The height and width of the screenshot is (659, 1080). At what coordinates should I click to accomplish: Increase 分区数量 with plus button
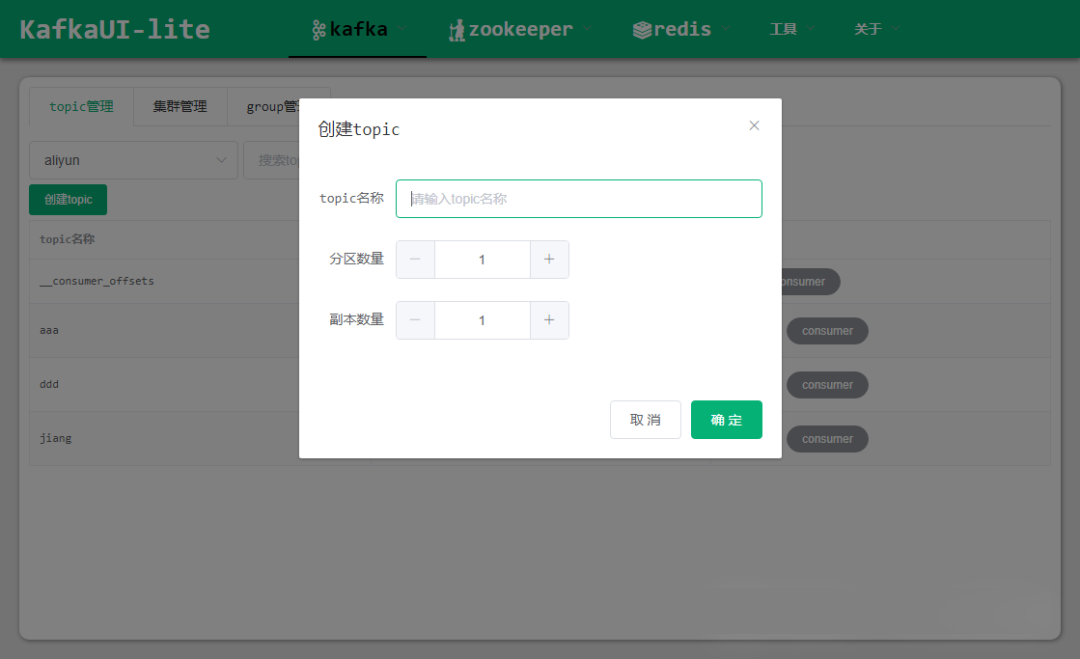tap(549, 260)
